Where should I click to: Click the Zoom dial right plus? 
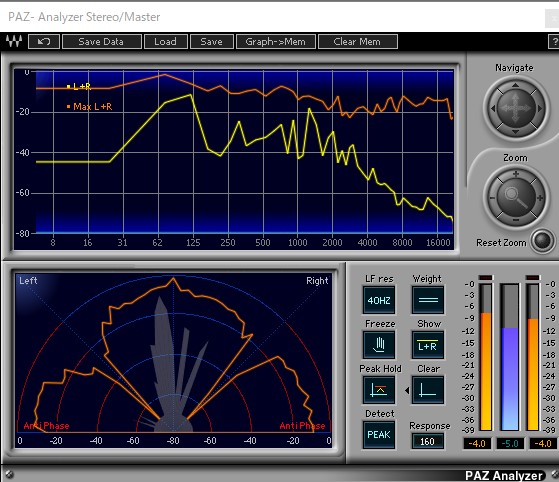[x=540, y=198]
